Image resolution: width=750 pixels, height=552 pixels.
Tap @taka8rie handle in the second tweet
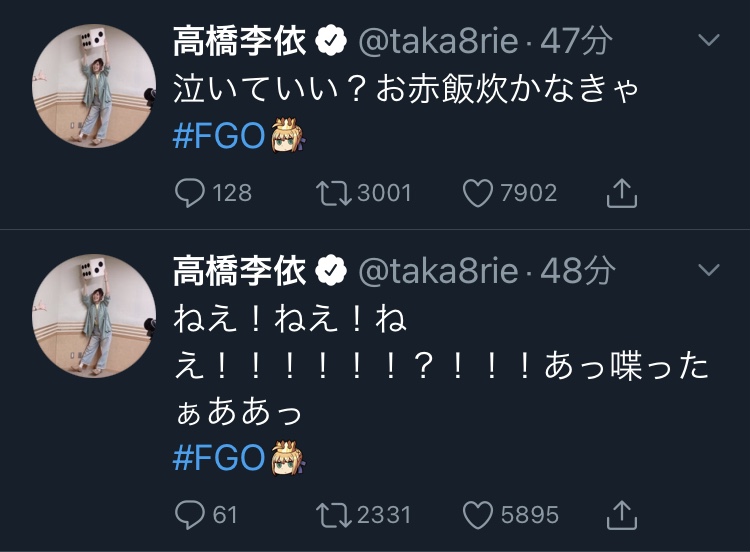tap(438, 270)
